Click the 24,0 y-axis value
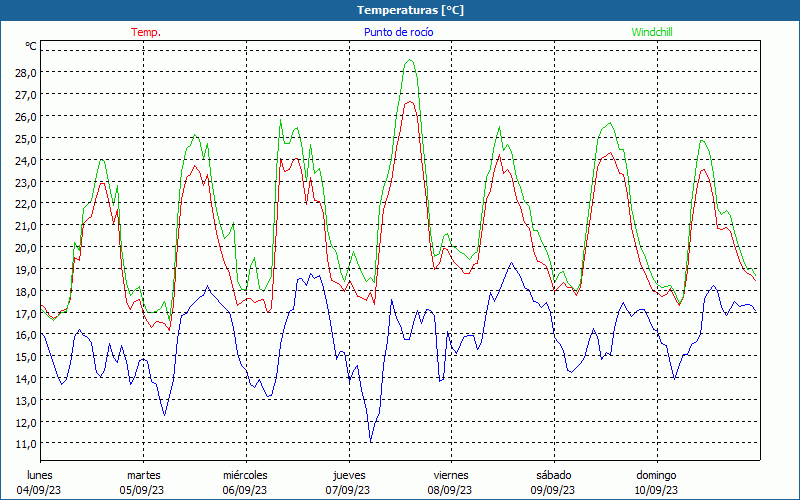The width and height of the screenshot is (800, 500). pyautogui.click(x=26, y=160)
